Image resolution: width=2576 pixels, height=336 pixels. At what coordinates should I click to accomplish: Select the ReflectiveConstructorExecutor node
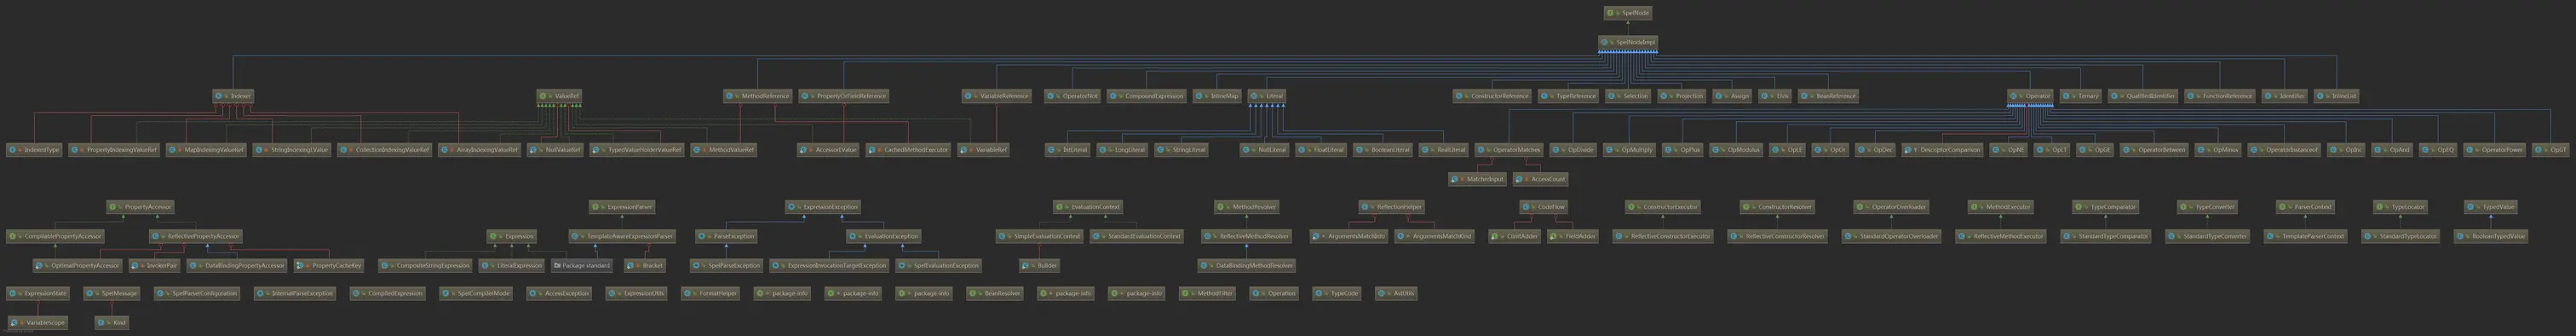point(1663,237)
